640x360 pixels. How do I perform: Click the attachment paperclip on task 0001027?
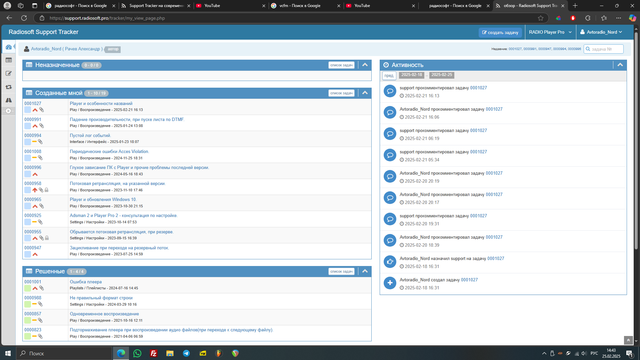point(42,110)
